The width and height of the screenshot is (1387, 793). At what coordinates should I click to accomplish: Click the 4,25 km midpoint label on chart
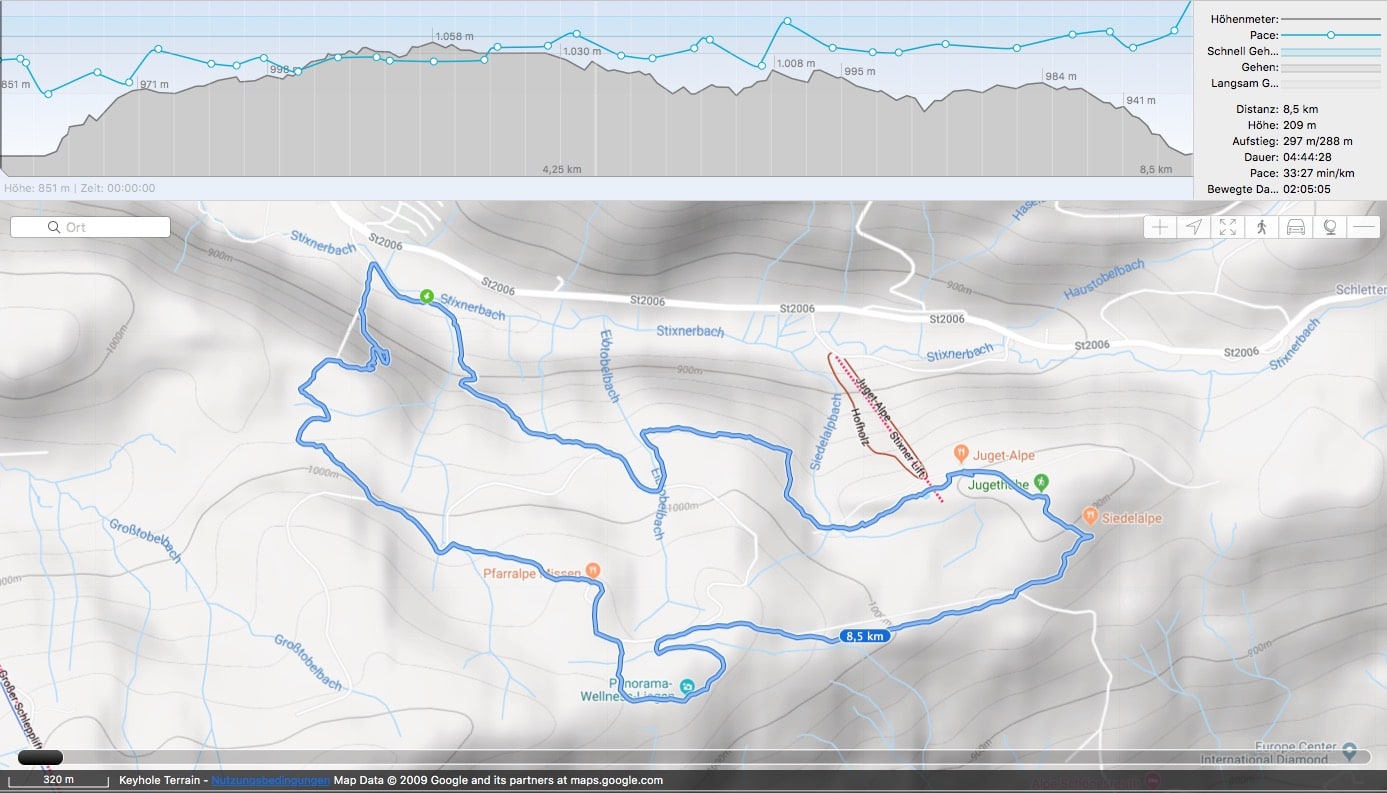point(562,169)
